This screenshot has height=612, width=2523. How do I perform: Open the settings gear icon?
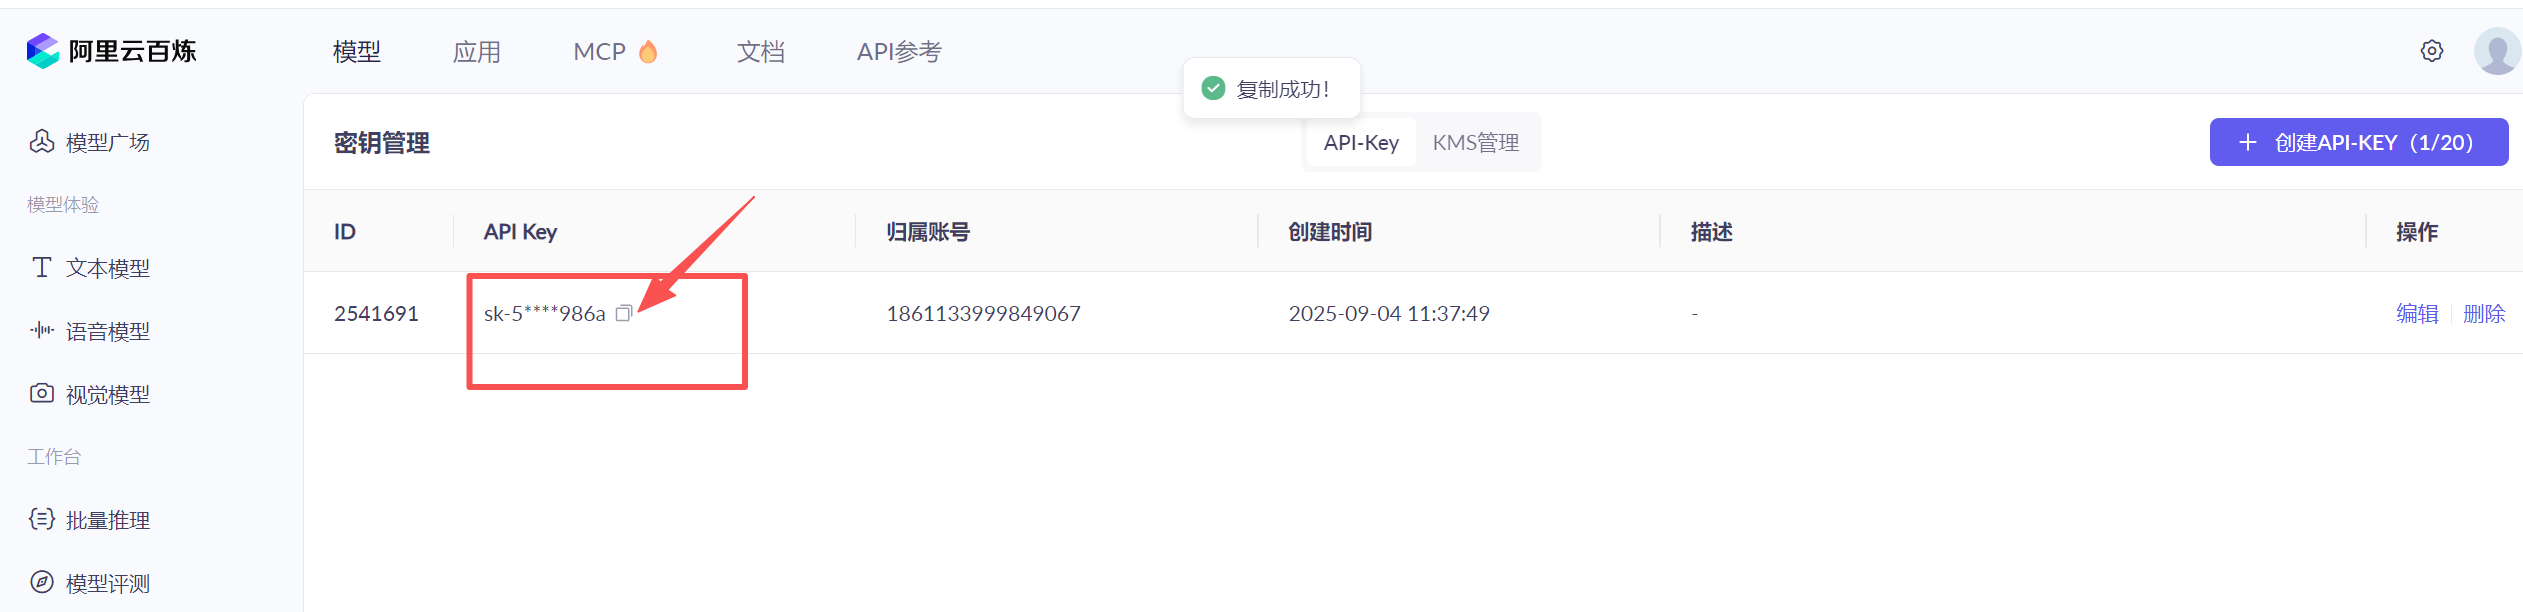2432,51
